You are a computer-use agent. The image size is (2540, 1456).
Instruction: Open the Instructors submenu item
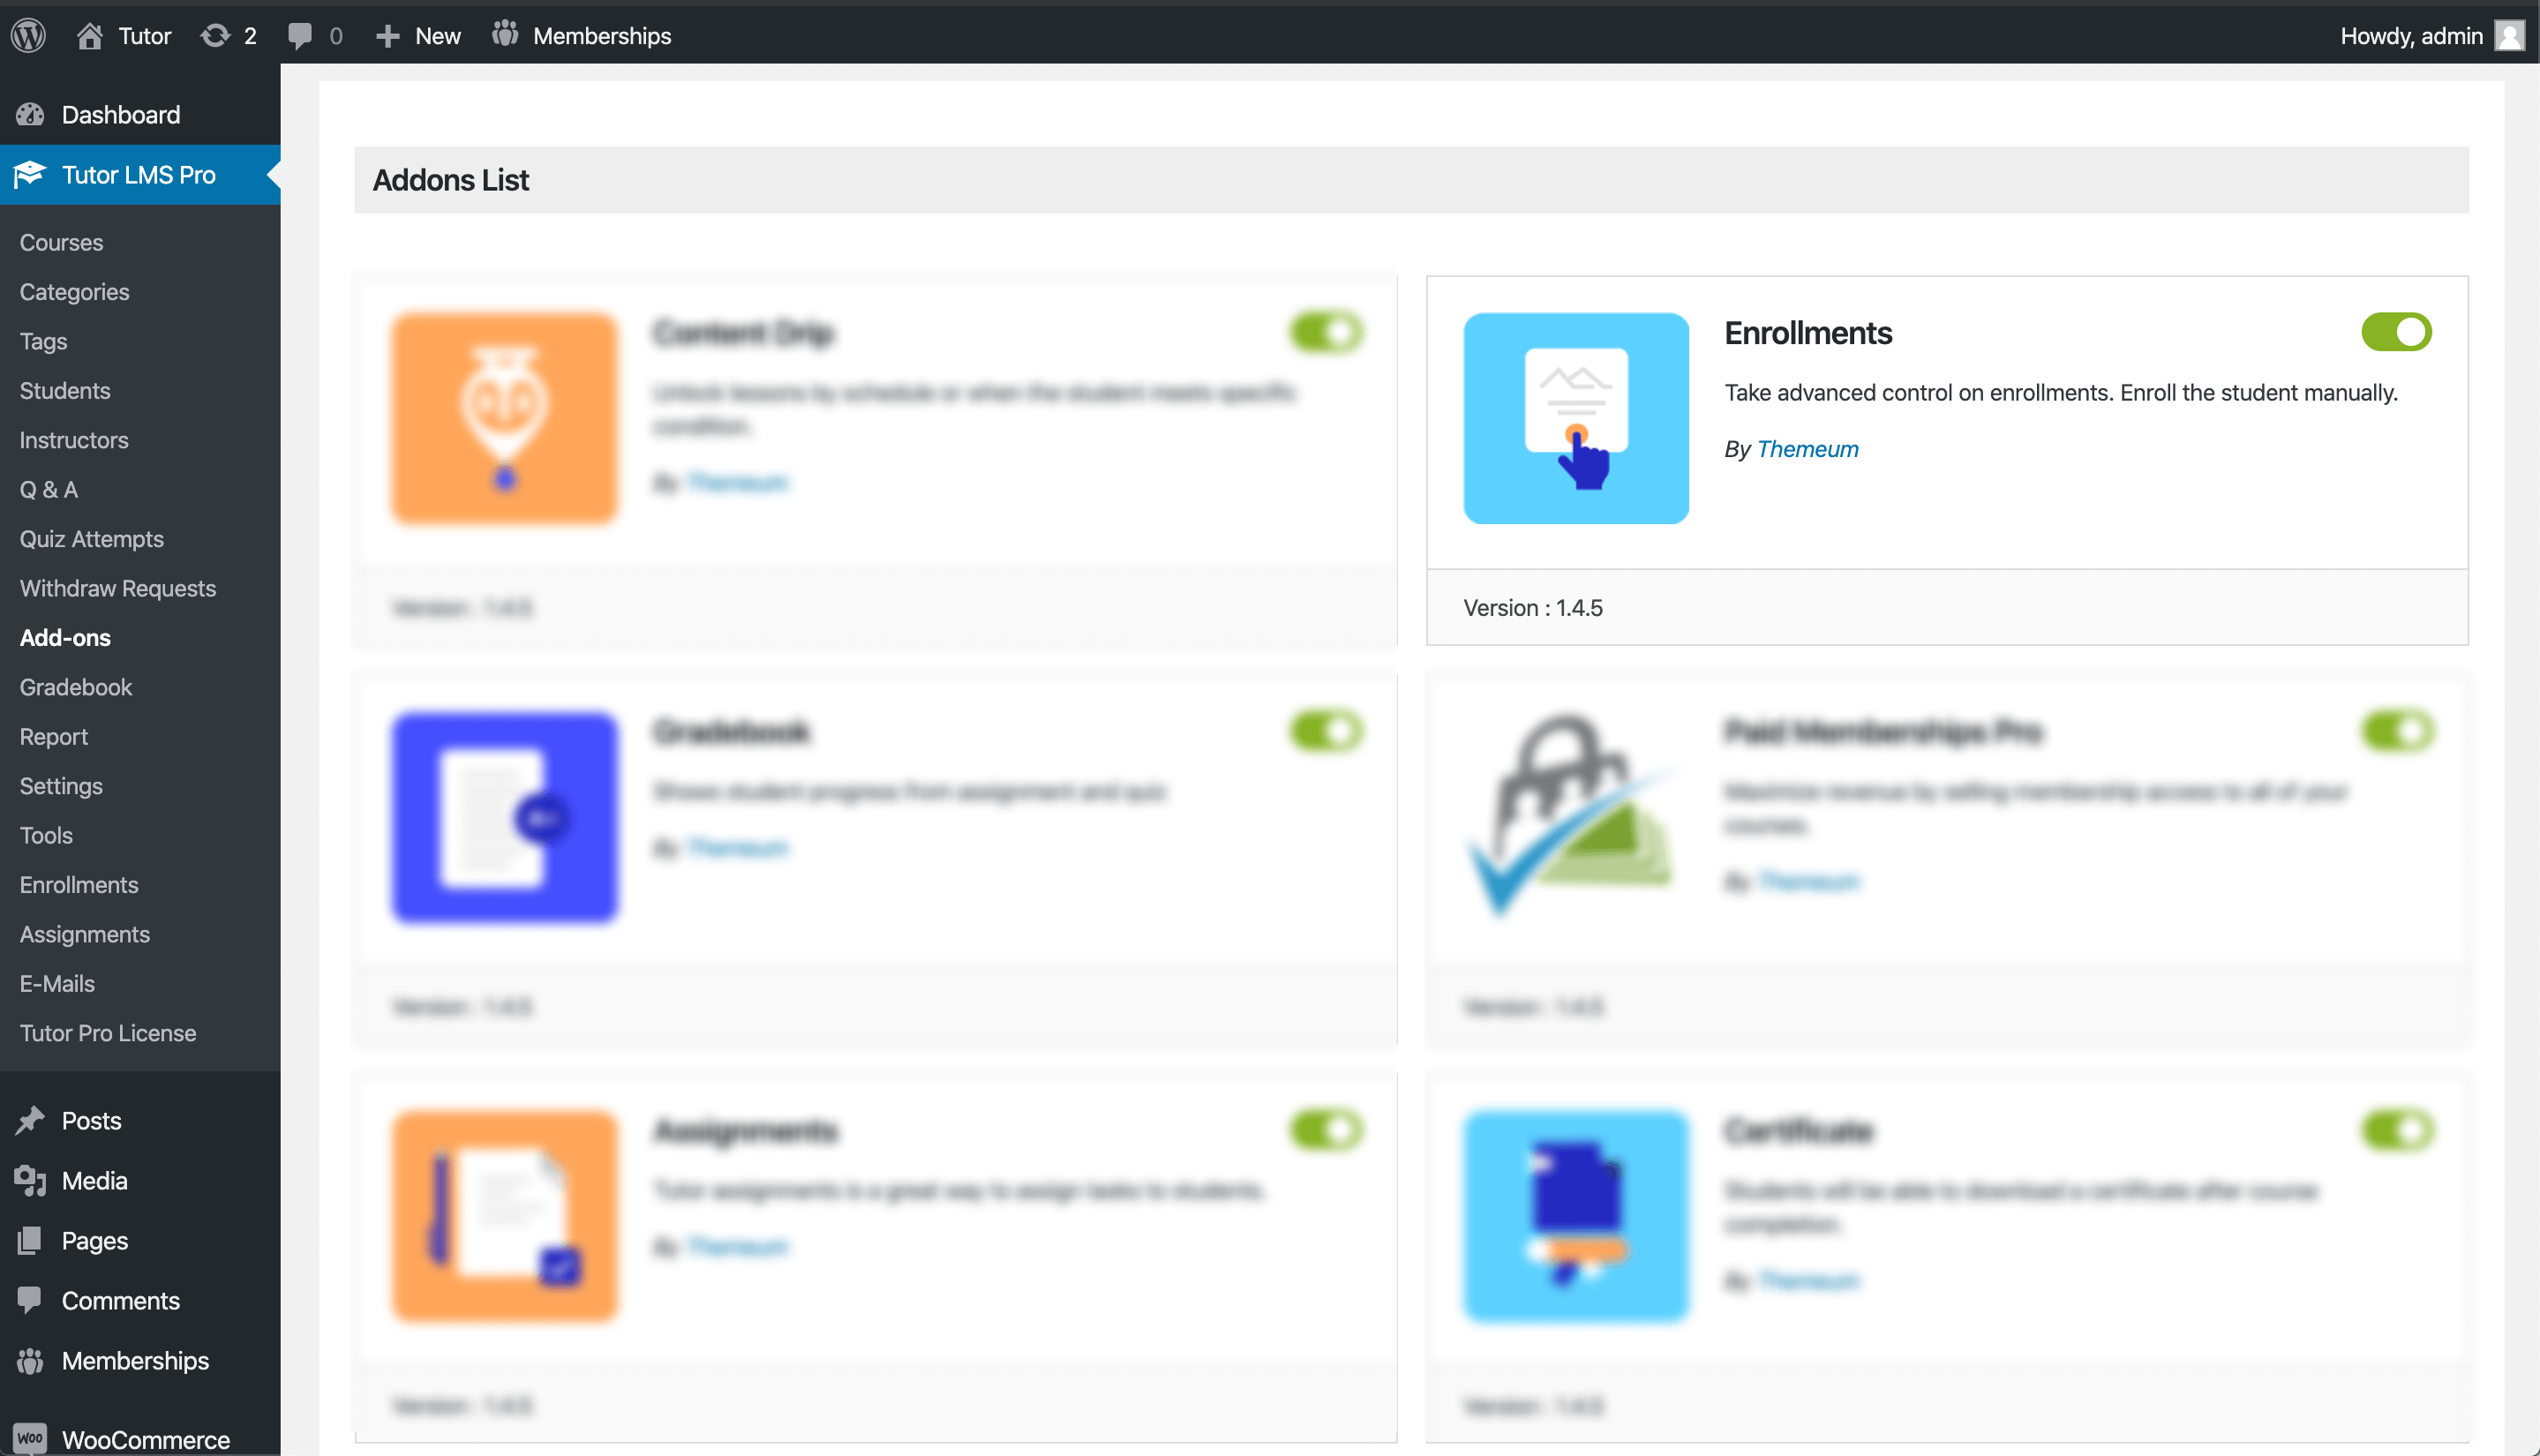coord(74,440)
